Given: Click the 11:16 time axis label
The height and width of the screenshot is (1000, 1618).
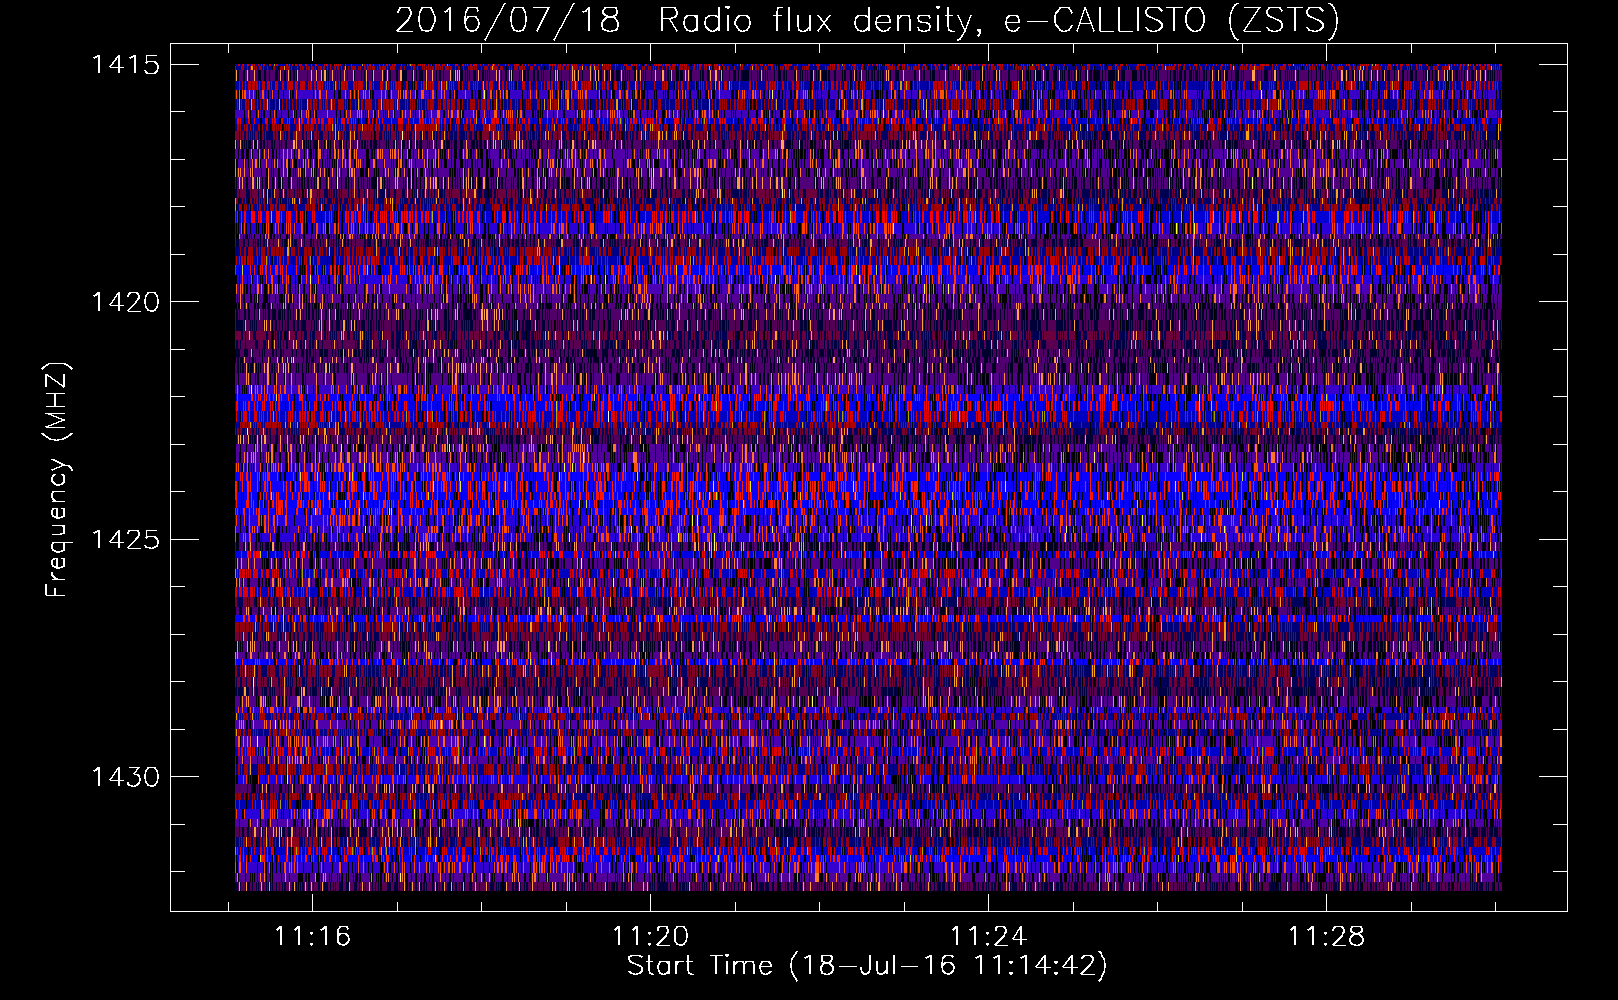Looking at the screenshot, I should [x=313, y=936].
